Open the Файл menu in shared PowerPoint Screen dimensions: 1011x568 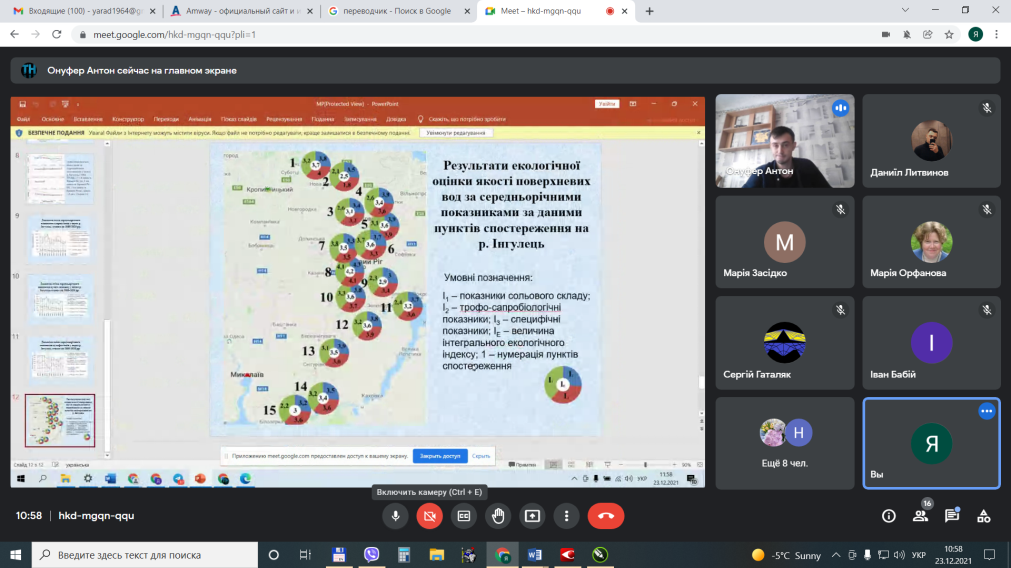click(x=23, y=119)
